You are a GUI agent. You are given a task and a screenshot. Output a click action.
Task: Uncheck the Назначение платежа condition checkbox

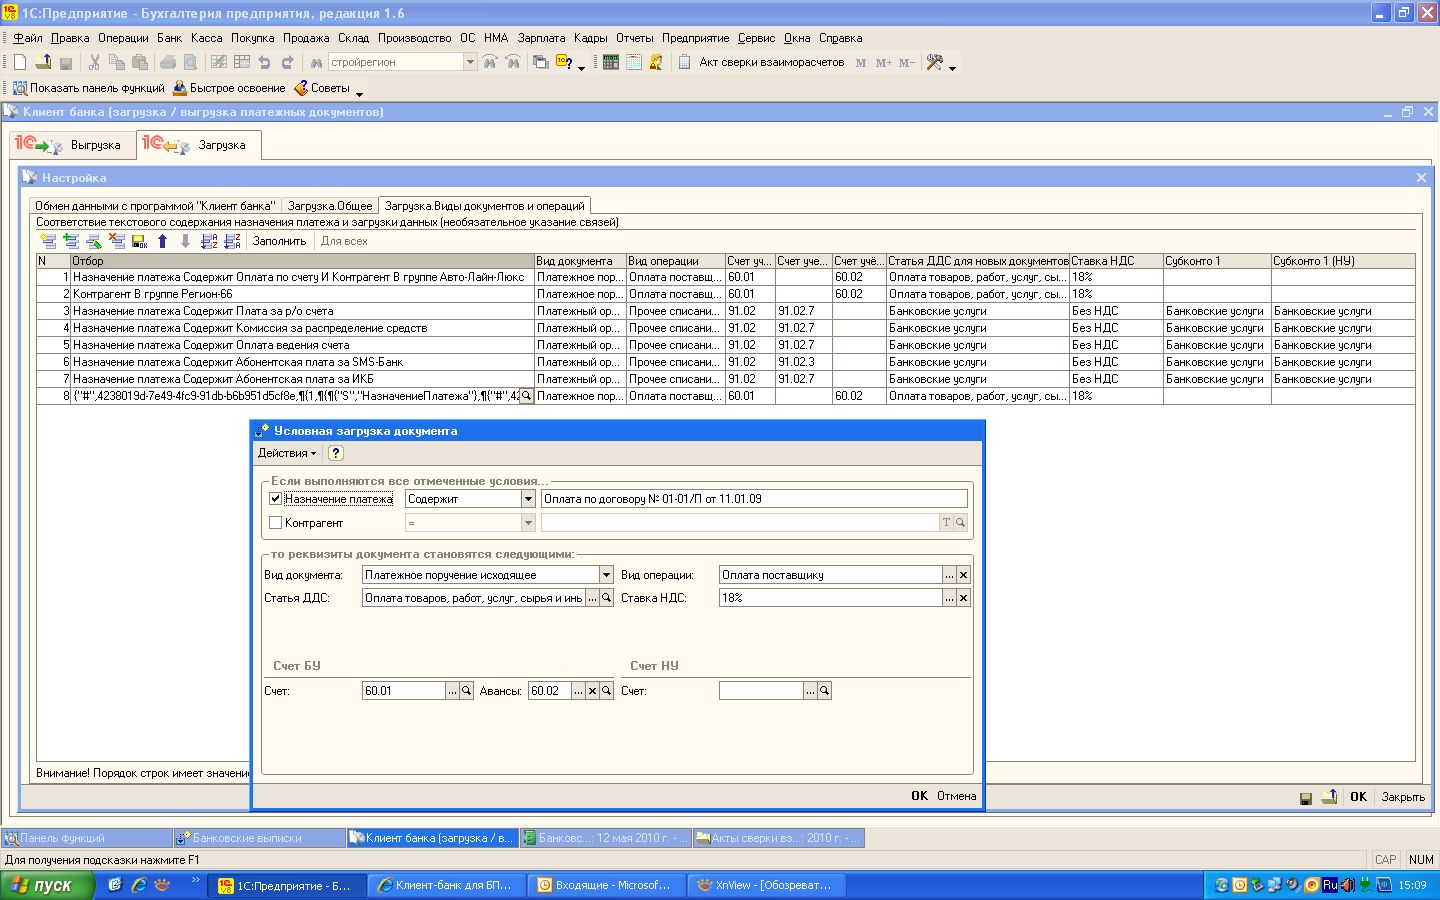pos(276,498)
